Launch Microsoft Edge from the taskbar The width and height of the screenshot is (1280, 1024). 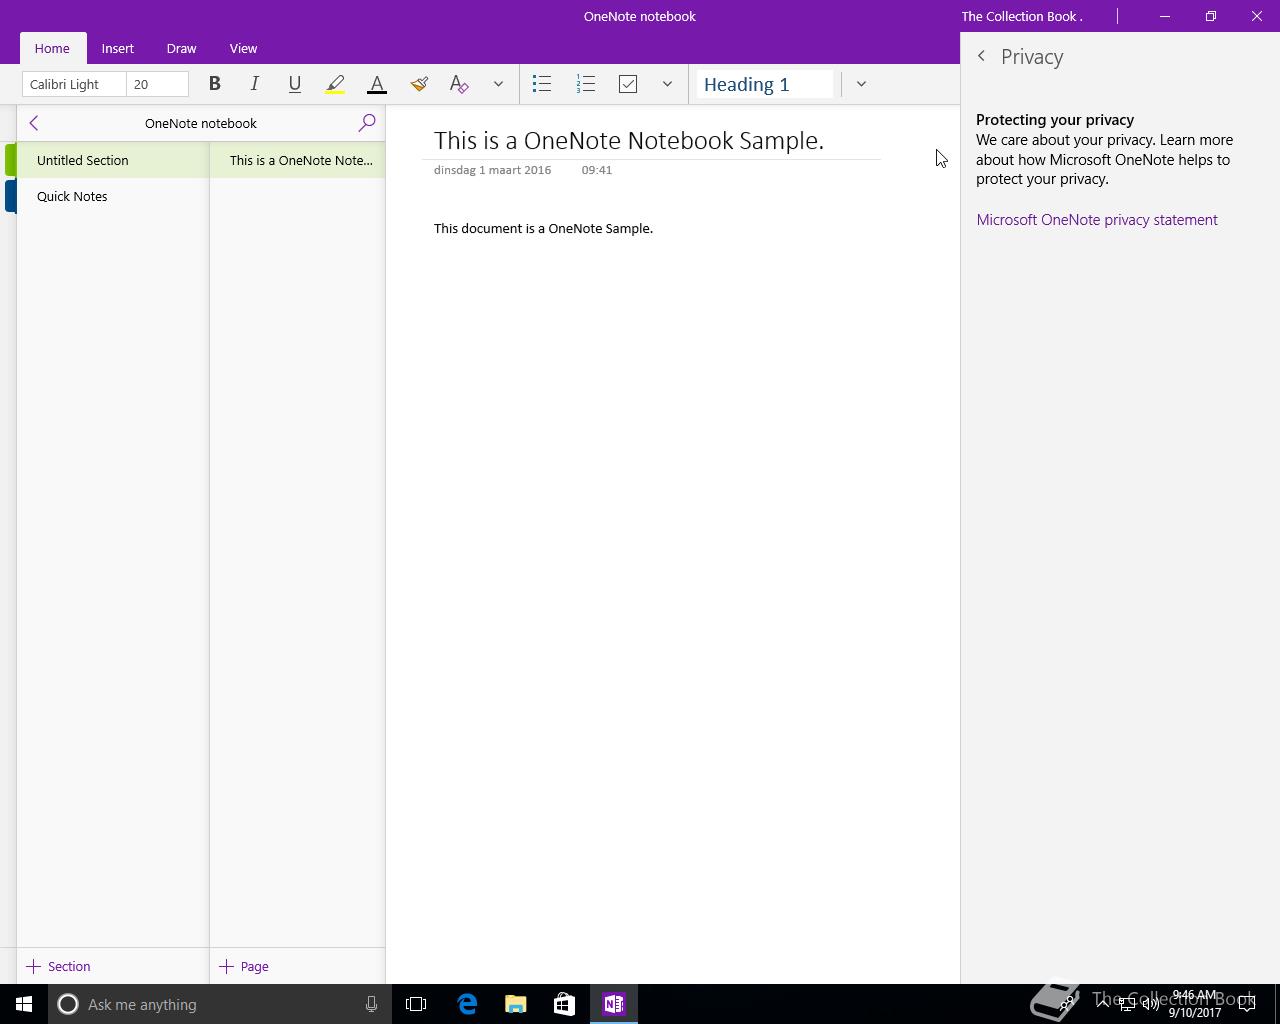[467, 1004]
